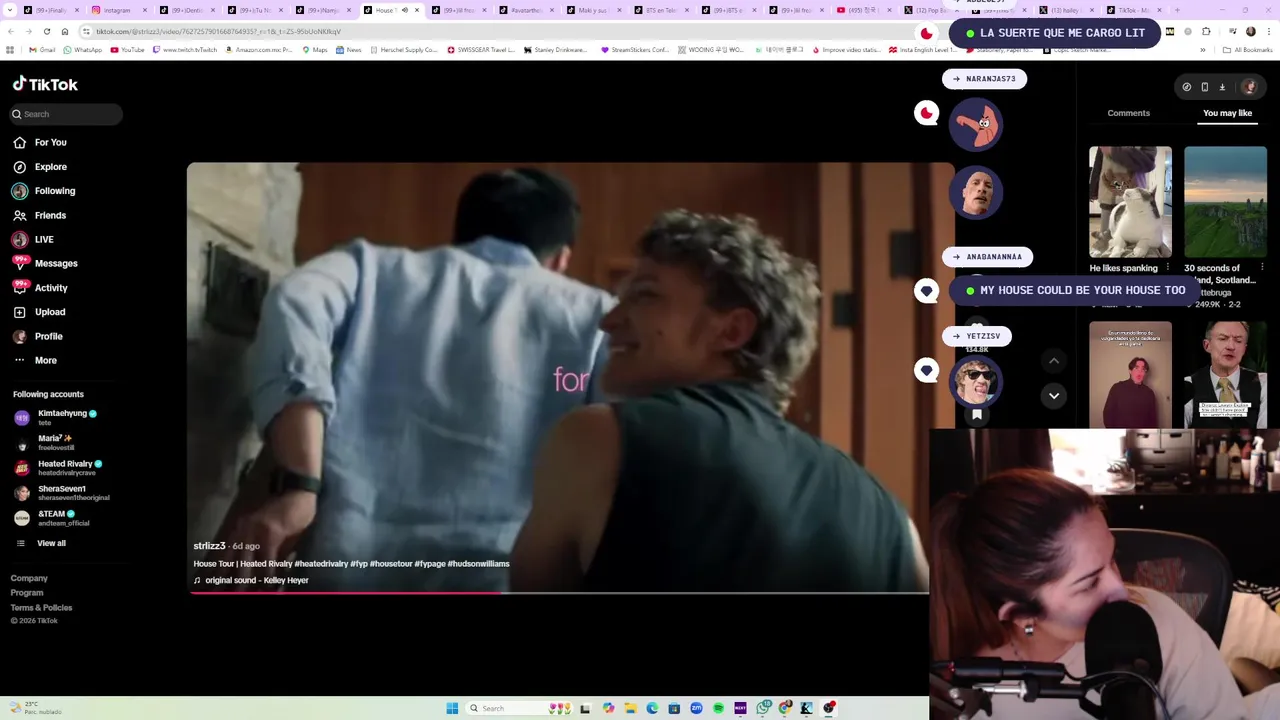Expand Terms & Policies footer section
The image size is (1280, 720).
[x=41, y=607]
